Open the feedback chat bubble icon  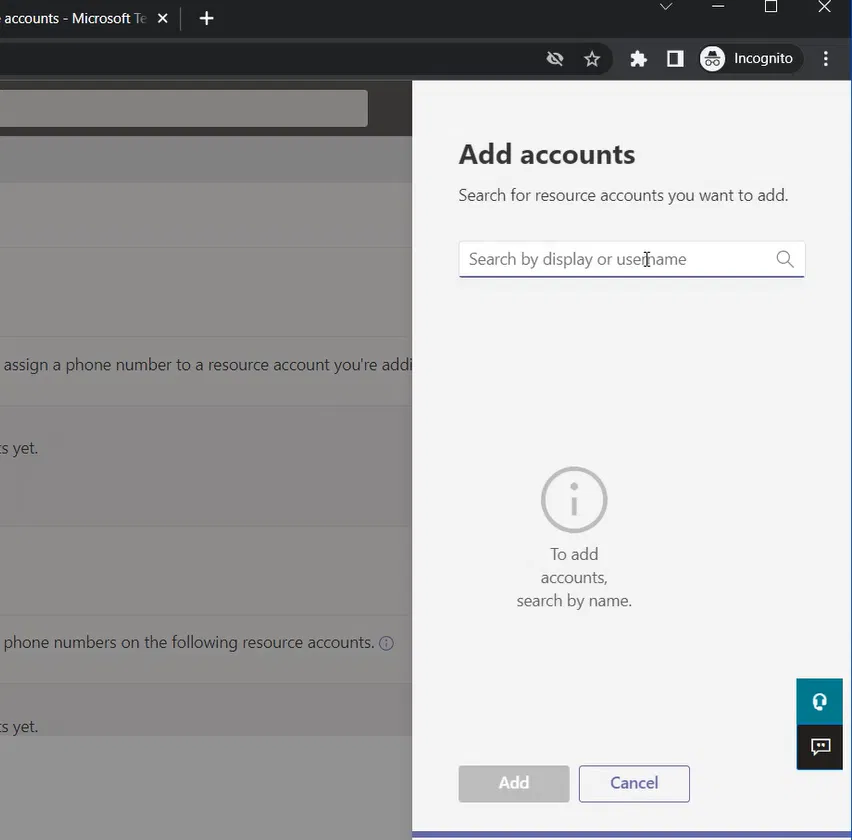click(820, 747)
